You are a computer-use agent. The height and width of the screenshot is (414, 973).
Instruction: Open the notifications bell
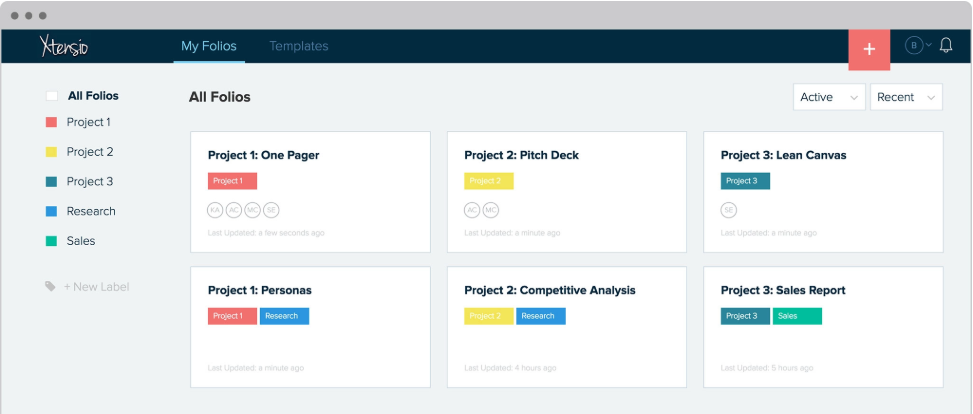pyautogui.click(x=946, y=45)
